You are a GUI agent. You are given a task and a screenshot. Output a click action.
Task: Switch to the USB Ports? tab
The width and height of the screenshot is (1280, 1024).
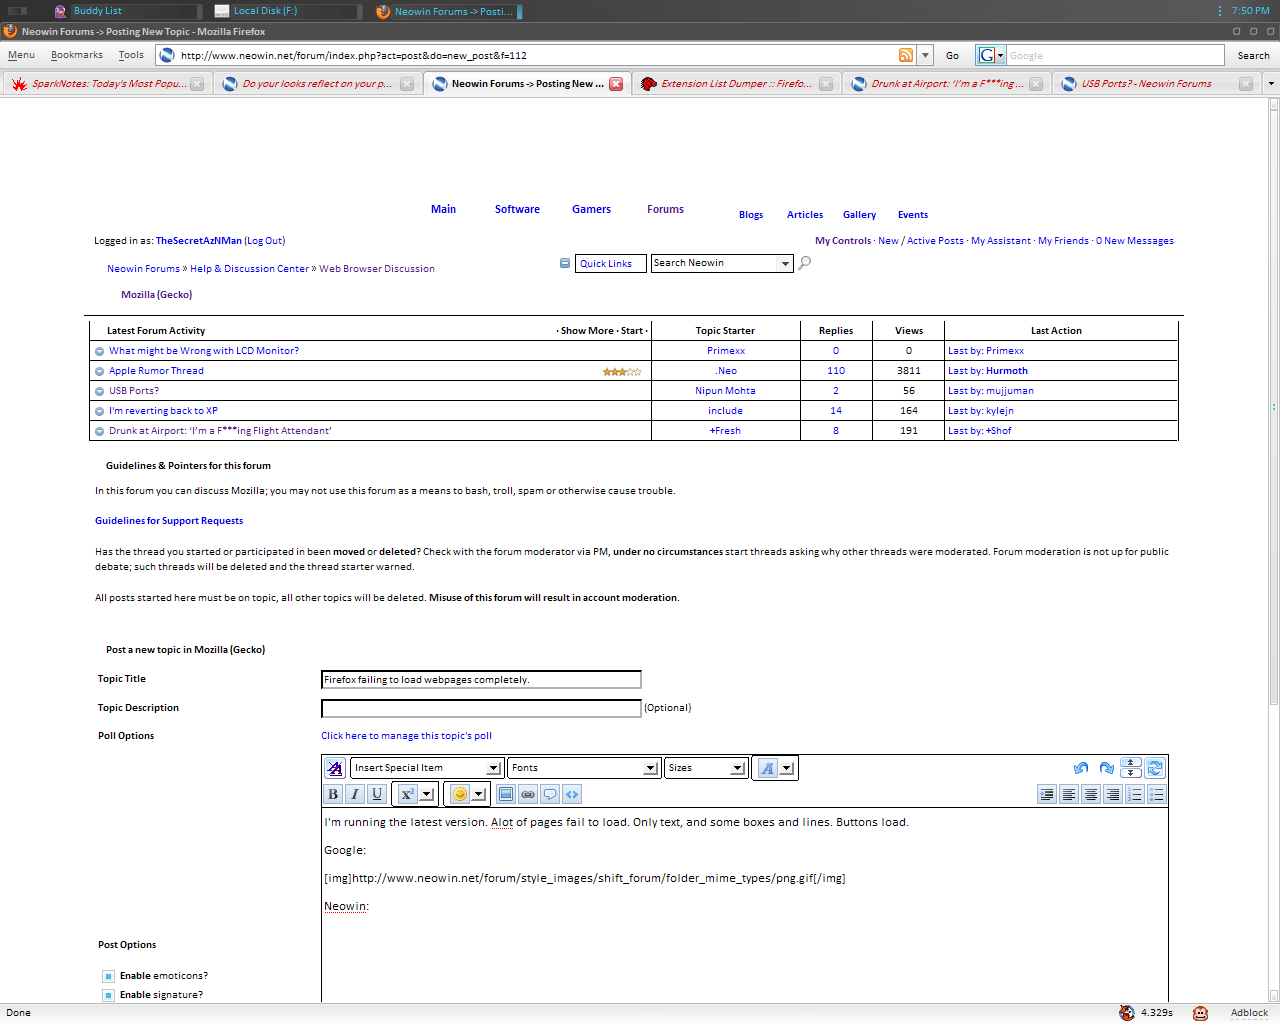(x=1146, y=84)
